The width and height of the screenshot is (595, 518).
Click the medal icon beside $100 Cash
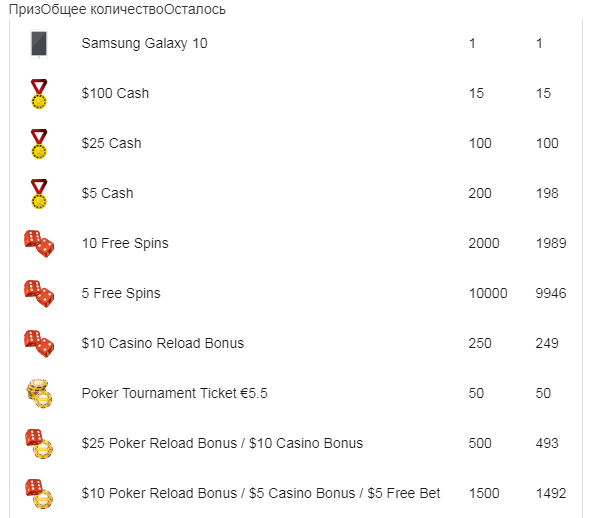(x=39, y=94)
